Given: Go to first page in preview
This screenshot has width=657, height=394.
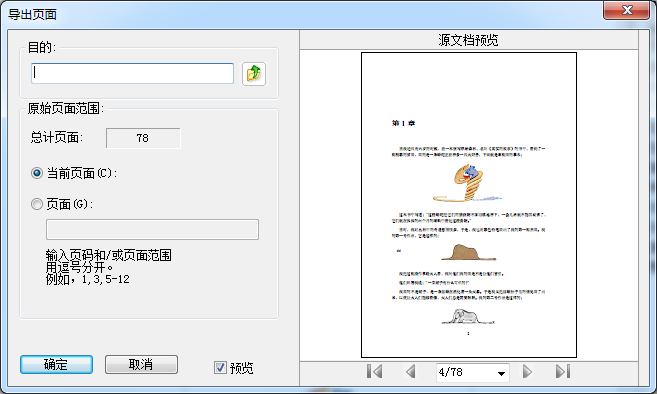Looking at the screenshot, I should pos(374,371).
